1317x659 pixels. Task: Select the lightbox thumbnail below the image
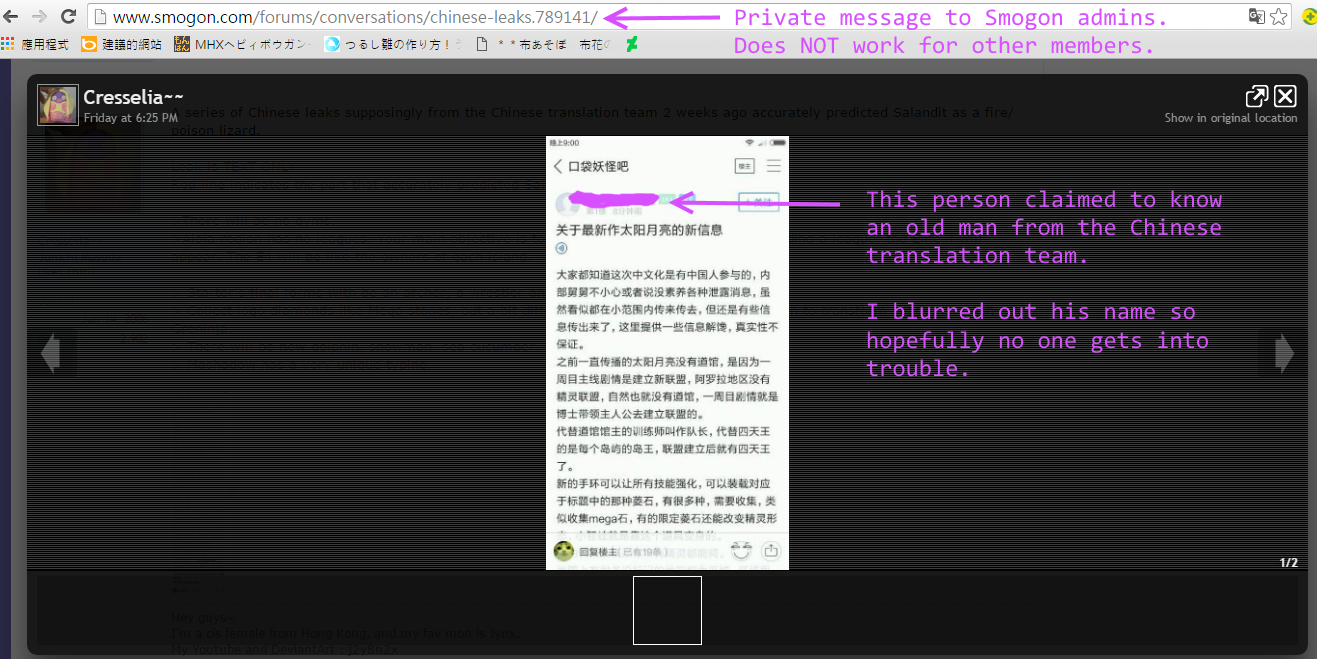667,610
